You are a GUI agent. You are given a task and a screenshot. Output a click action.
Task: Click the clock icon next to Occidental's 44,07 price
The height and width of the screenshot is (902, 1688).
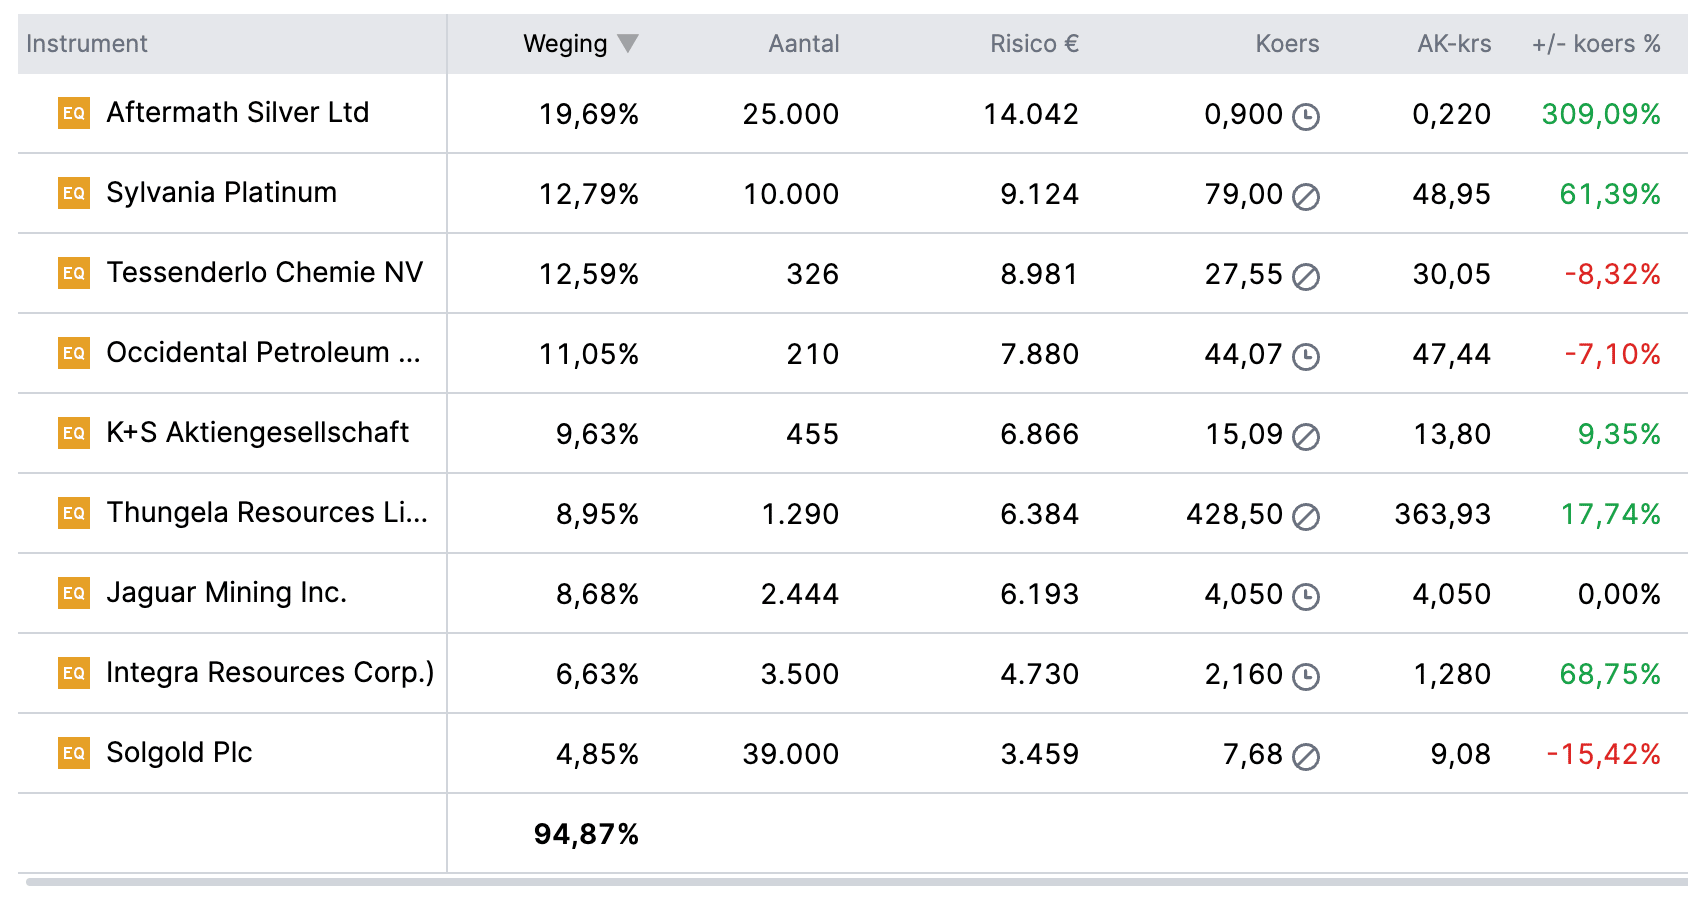(1306, 357)
